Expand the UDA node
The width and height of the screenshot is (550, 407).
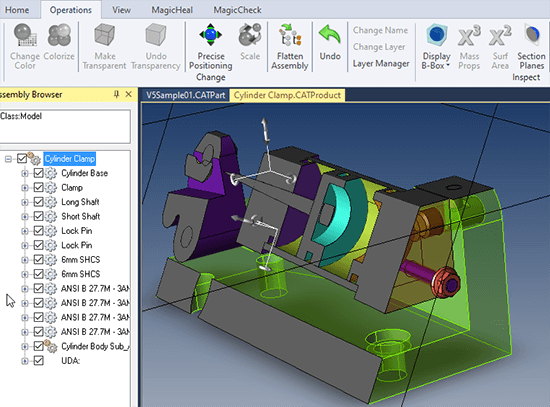[25, 361]
